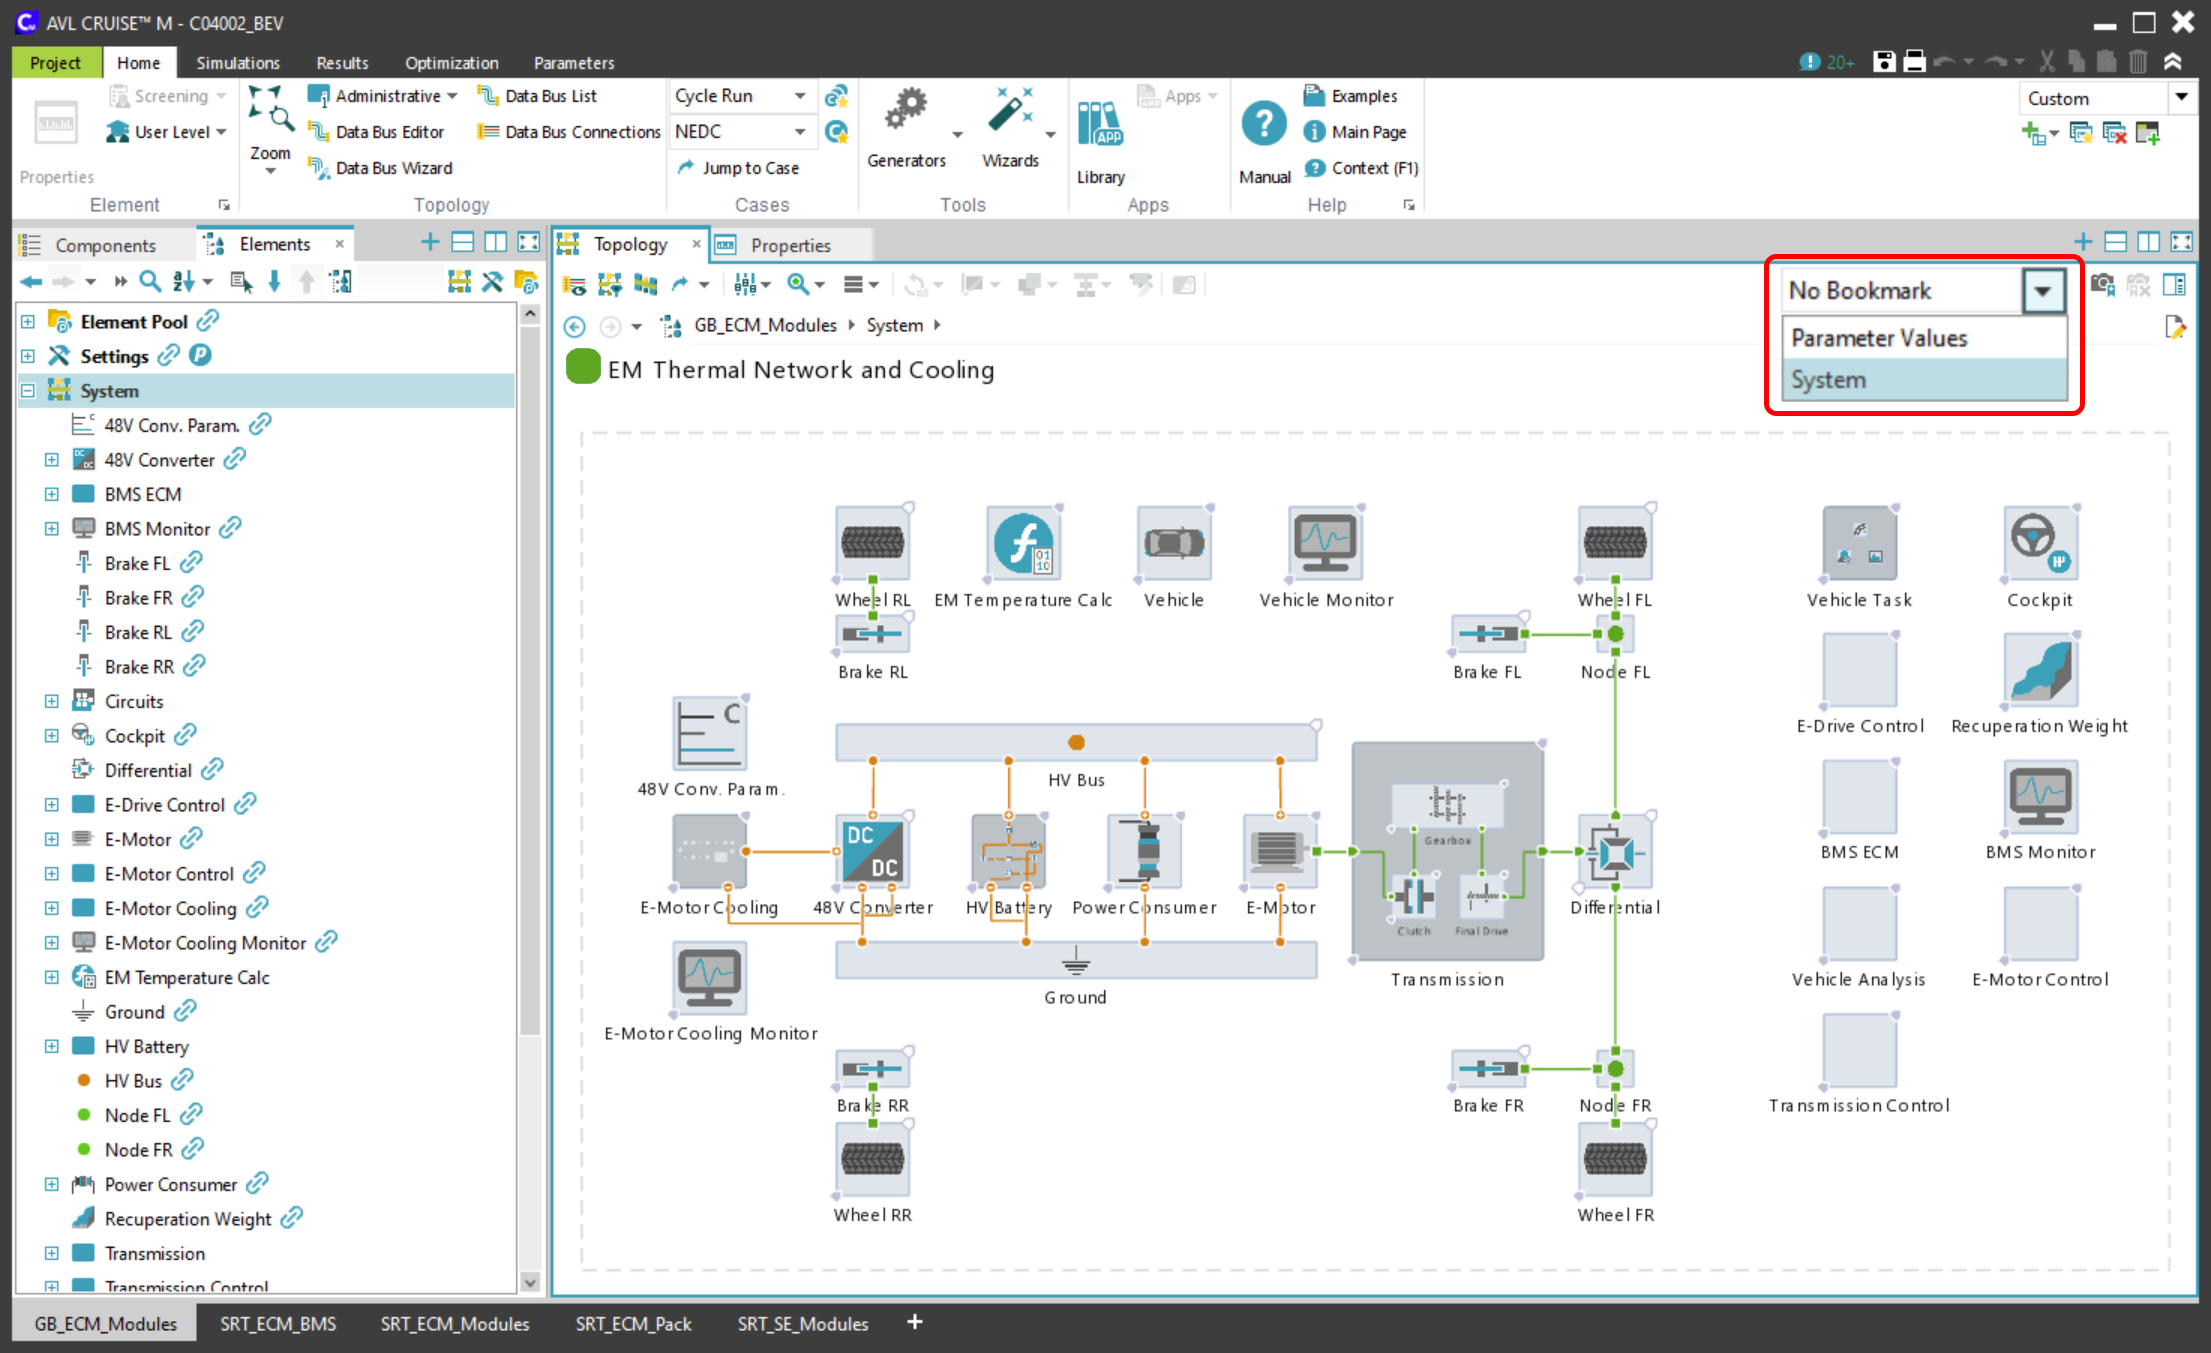This screenshot has width=2211, height=1353.
Task: Switch to the Simulations ribbon tab
Action: (238, 63)
